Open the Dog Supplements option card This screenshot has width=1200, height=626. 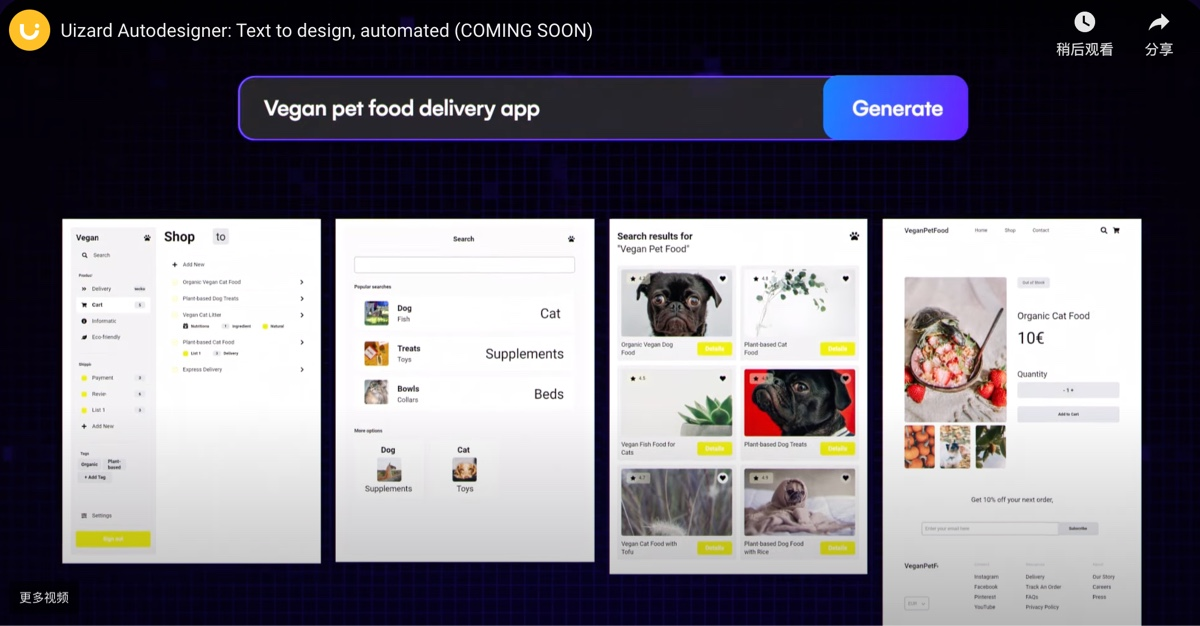[x=388, y=469]
